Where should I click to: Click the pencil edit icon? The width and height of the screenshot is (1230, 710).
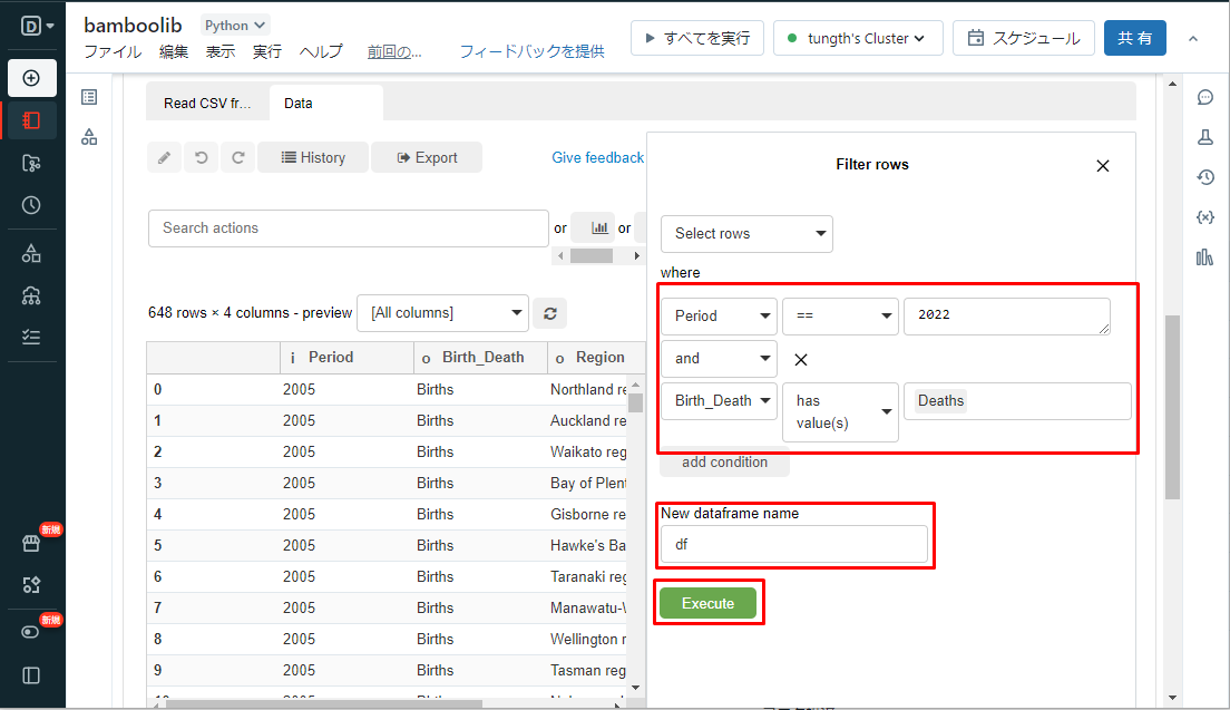(x=164, y=158)
